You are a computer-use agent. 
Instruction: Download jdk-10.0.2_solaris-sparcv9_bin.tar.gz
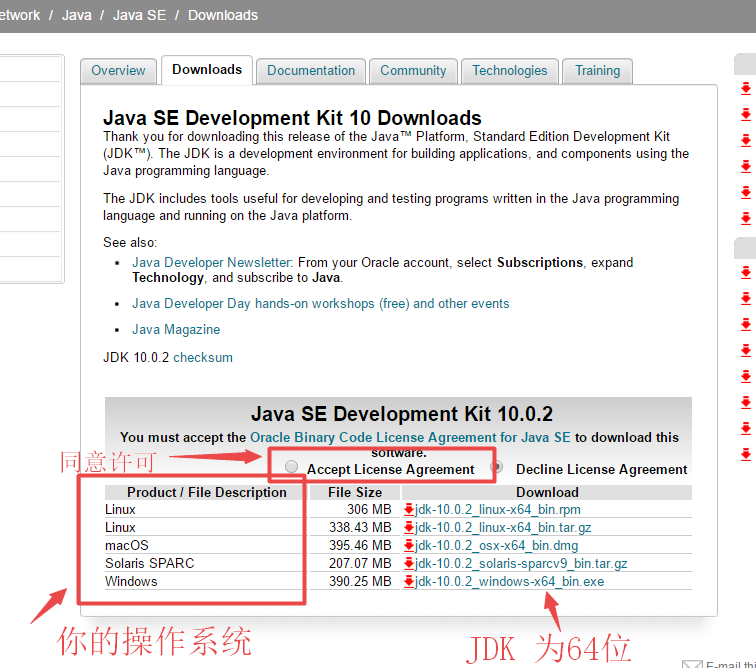[521, 563]
